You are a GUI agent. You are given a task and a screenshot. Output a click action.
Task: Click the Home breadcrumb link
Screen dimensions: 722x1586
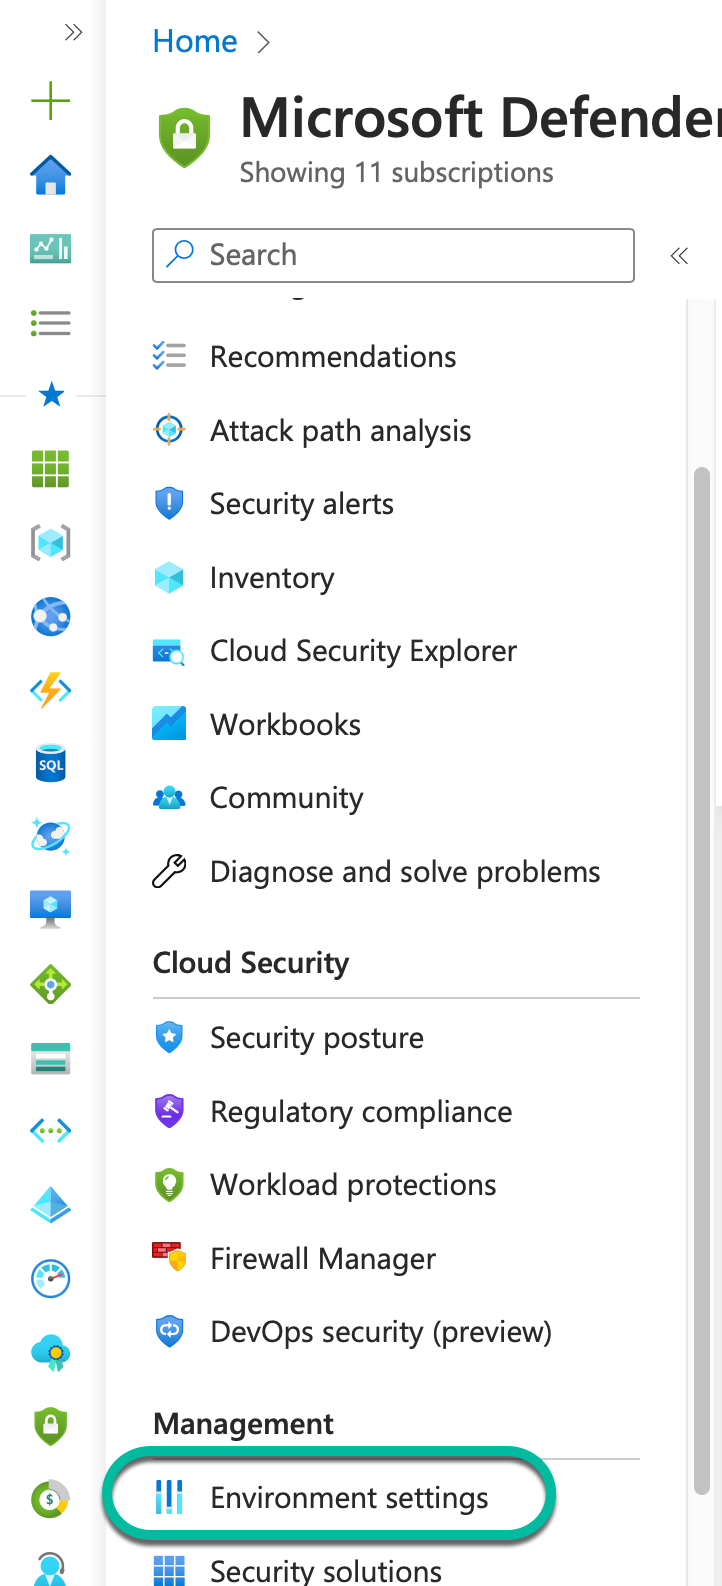point(195,42)
